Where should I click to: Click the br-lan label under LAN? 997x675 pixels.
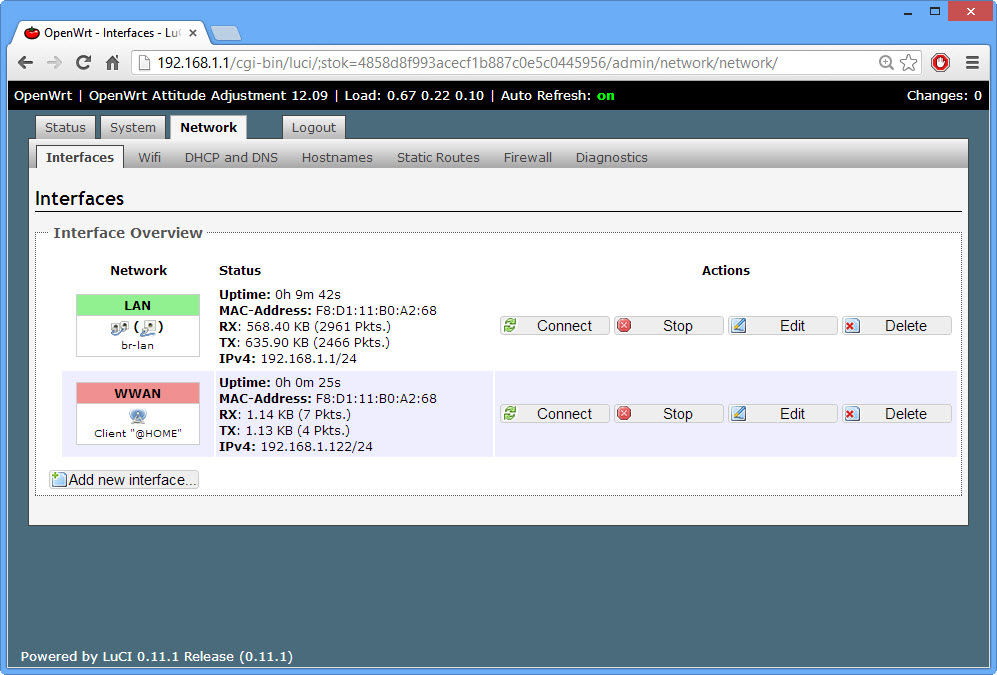[x=137, y=345]
